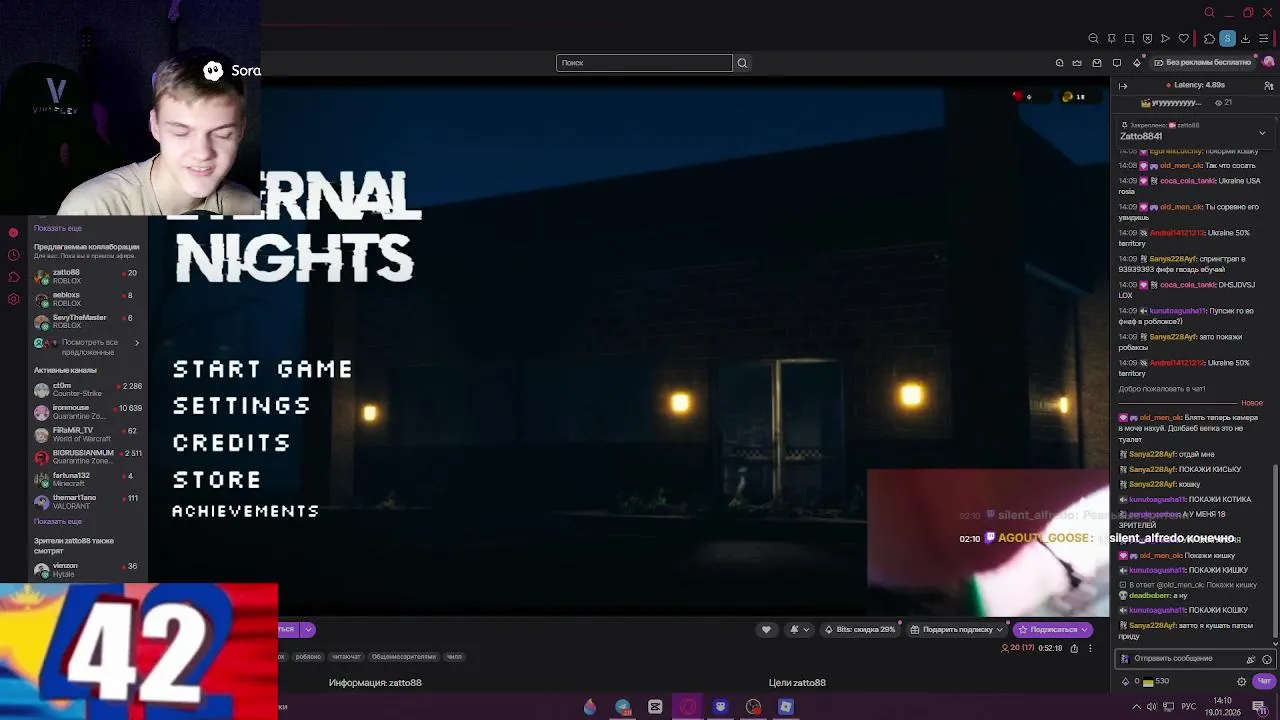
Task: Open the purple dropdown arrow beside the cut-off button
Action: tap(308, 630)
